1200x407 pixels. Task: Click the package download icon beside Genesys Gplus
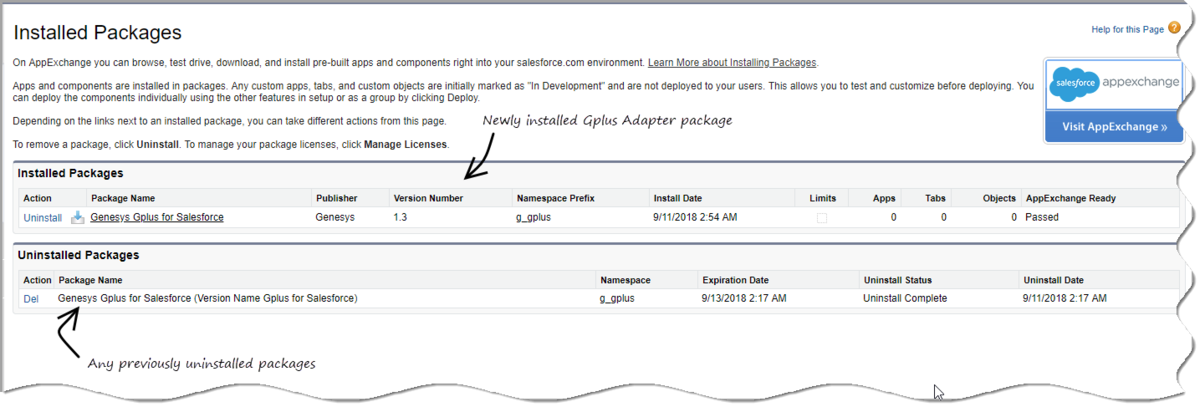click(78, 217)
